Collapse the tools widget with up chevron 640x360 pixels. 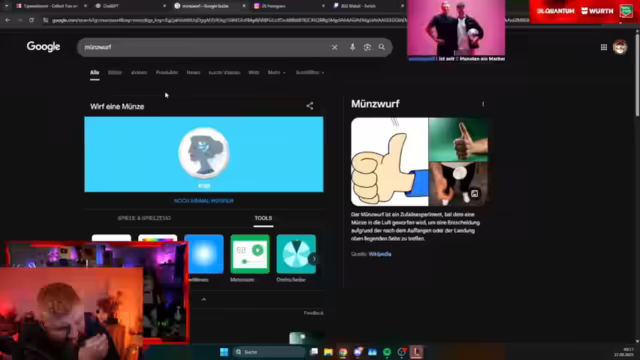(x=204, y=300)
